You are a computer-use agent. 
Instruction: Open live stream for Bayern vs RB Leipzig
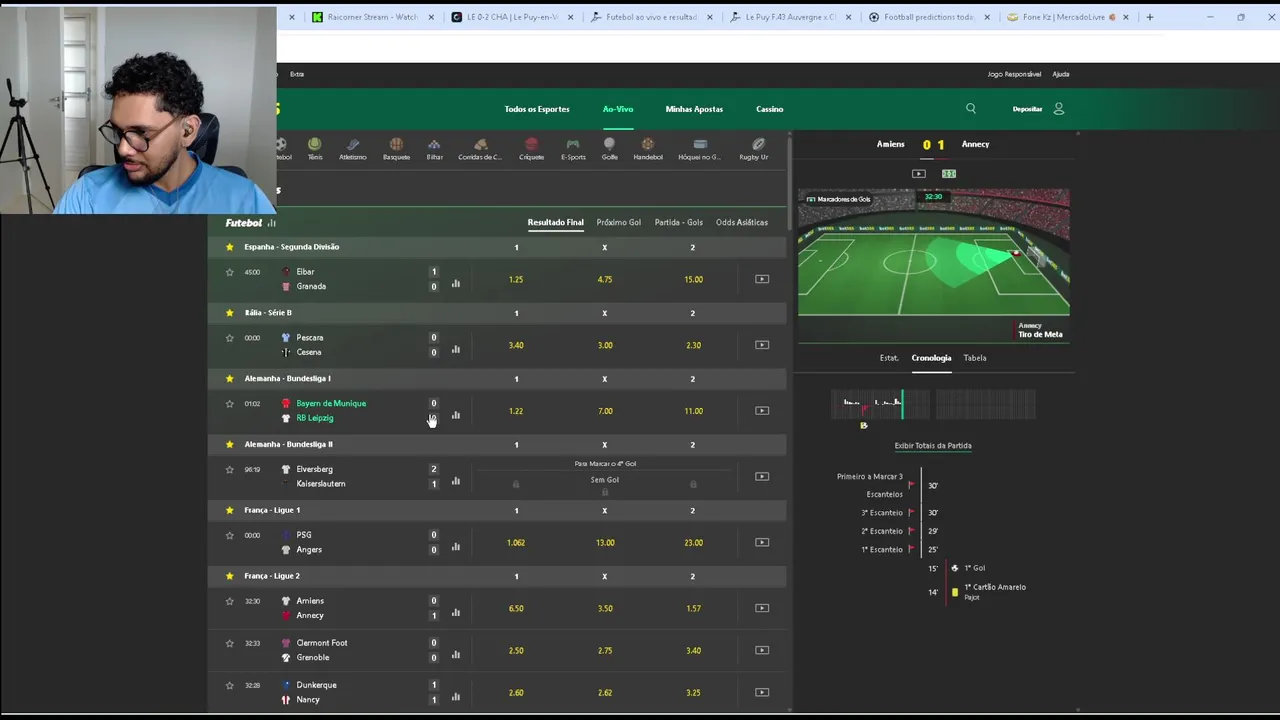click(762, 411)
